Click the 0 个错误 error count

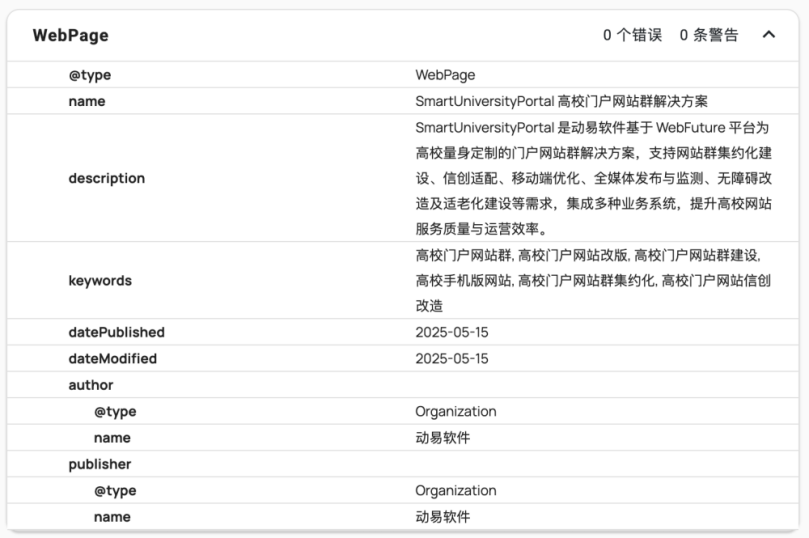click(632, 35)
